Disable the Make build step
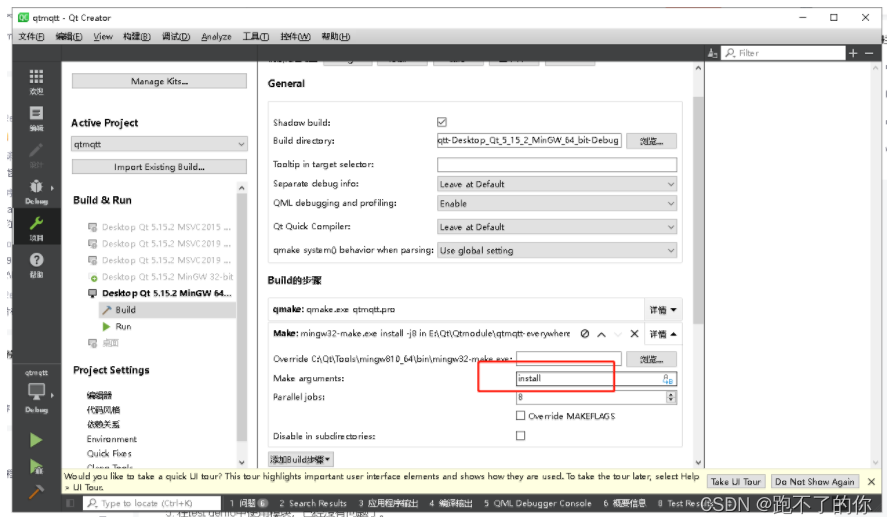Viewport: 888px width, 524px height. (584, 334)
